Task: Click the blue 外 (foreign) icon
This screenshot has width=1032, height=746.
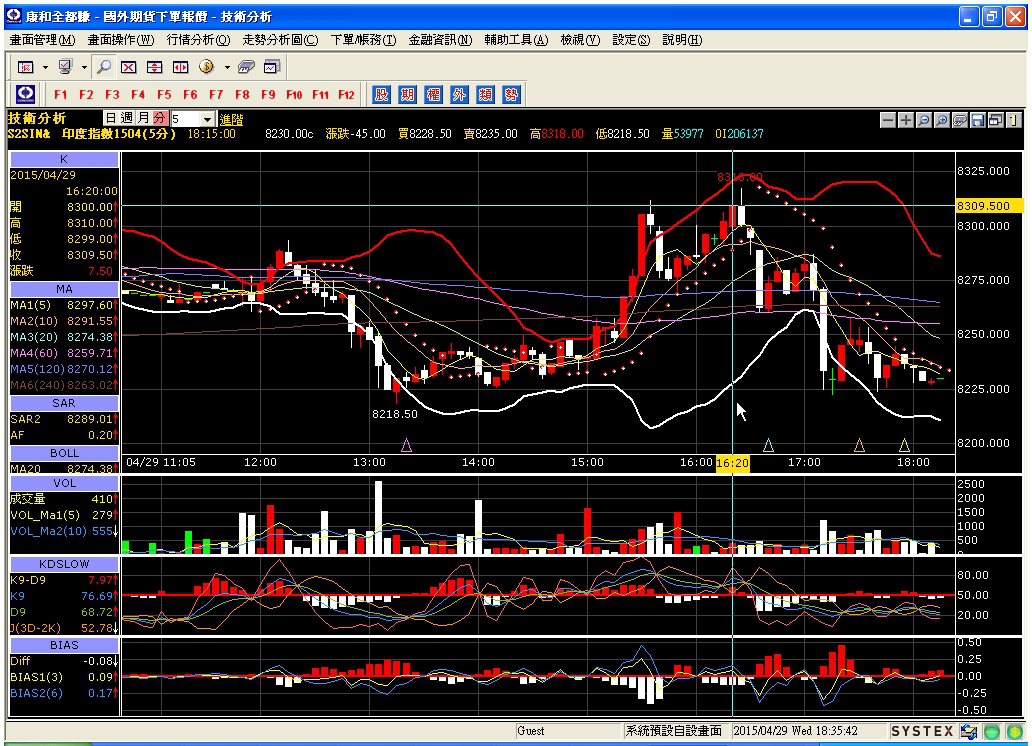Action: 459,94
